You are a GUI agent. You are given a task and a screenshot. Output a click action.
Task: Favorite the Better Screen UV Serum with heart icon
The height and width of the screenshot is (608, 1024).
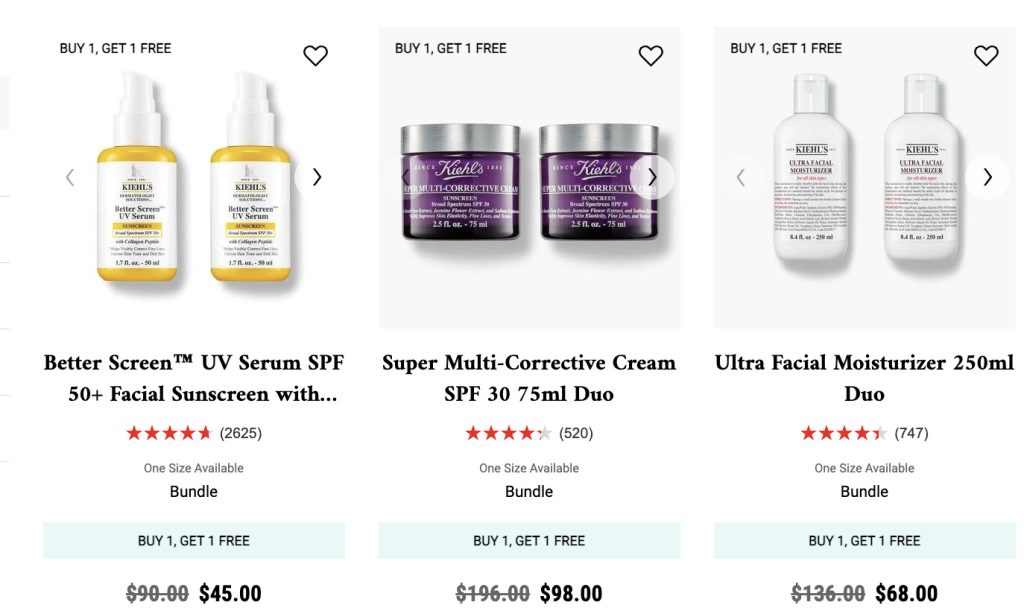[315, 56]
